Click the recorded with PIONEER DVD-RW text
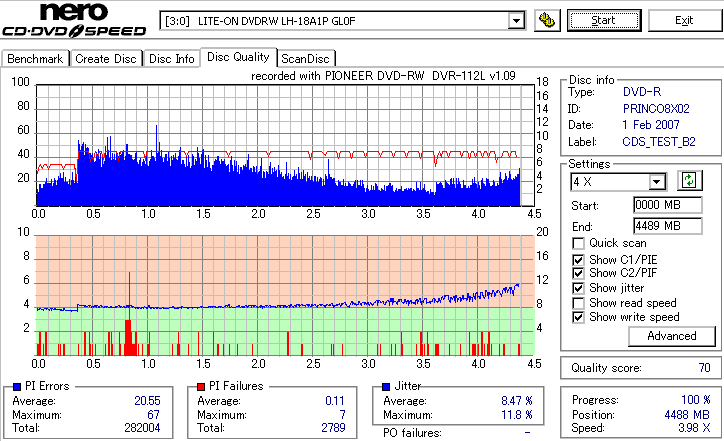The height and width of the screenshot is (441, 724). pyautogui.click(x=383, y=76)
